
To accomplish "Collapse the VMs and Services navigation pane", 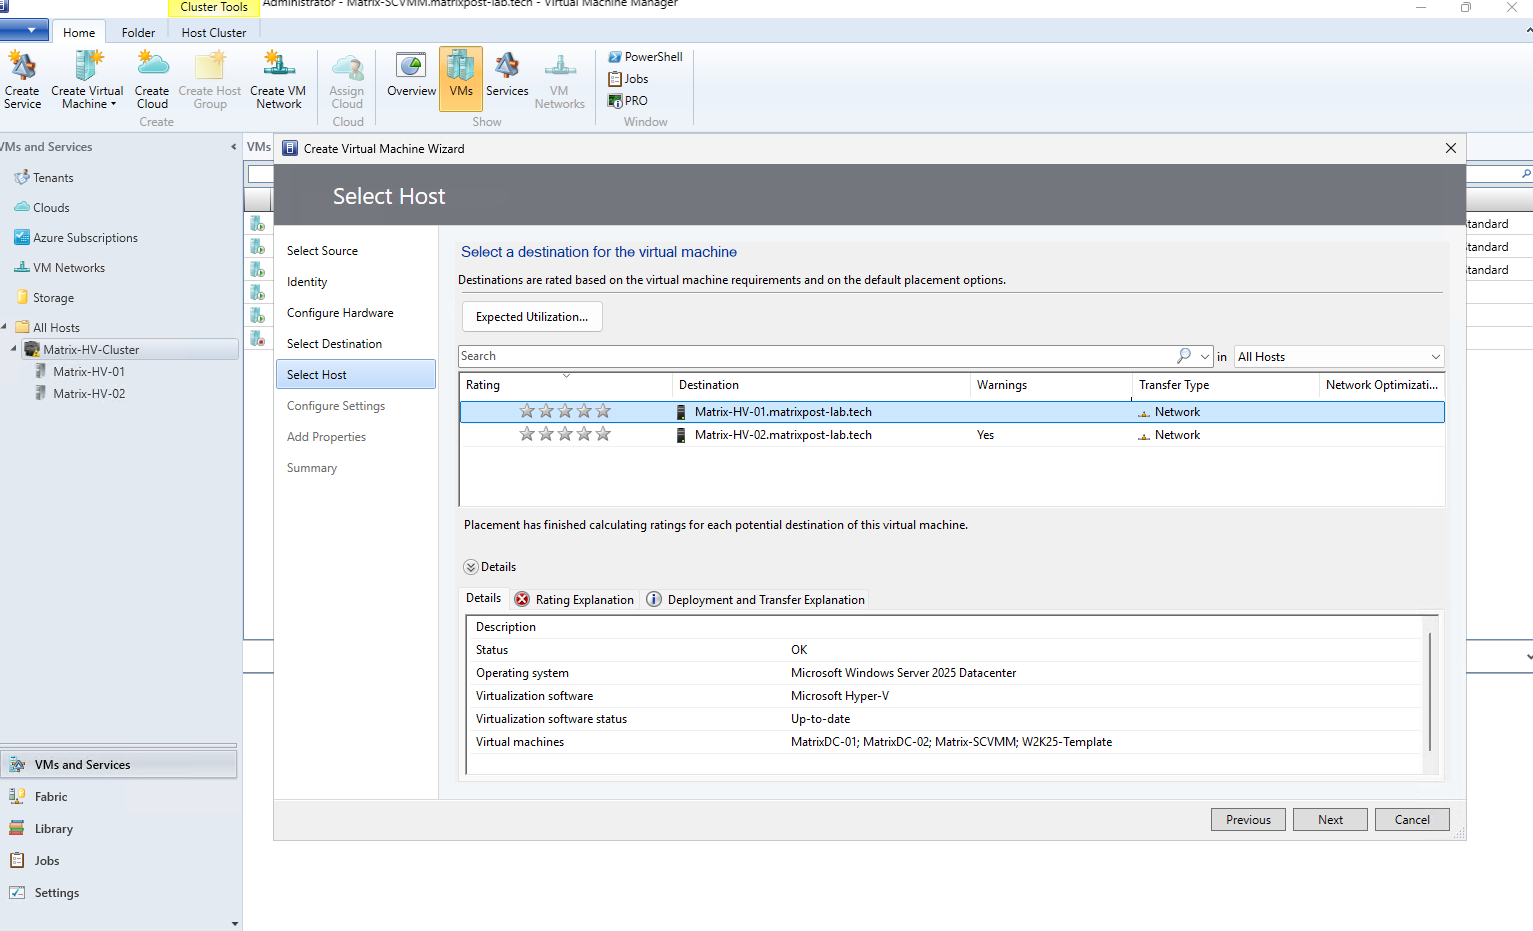I will [234, 147].
